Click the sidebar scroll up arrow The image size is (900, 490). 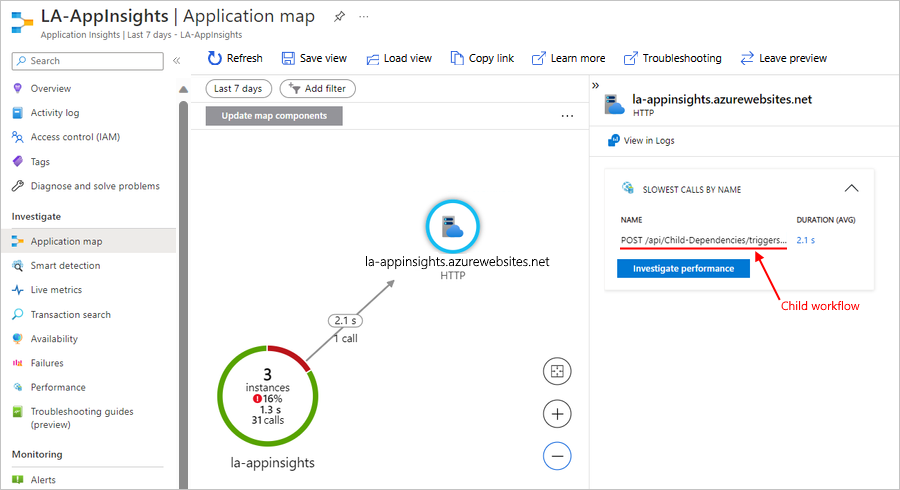183,90
